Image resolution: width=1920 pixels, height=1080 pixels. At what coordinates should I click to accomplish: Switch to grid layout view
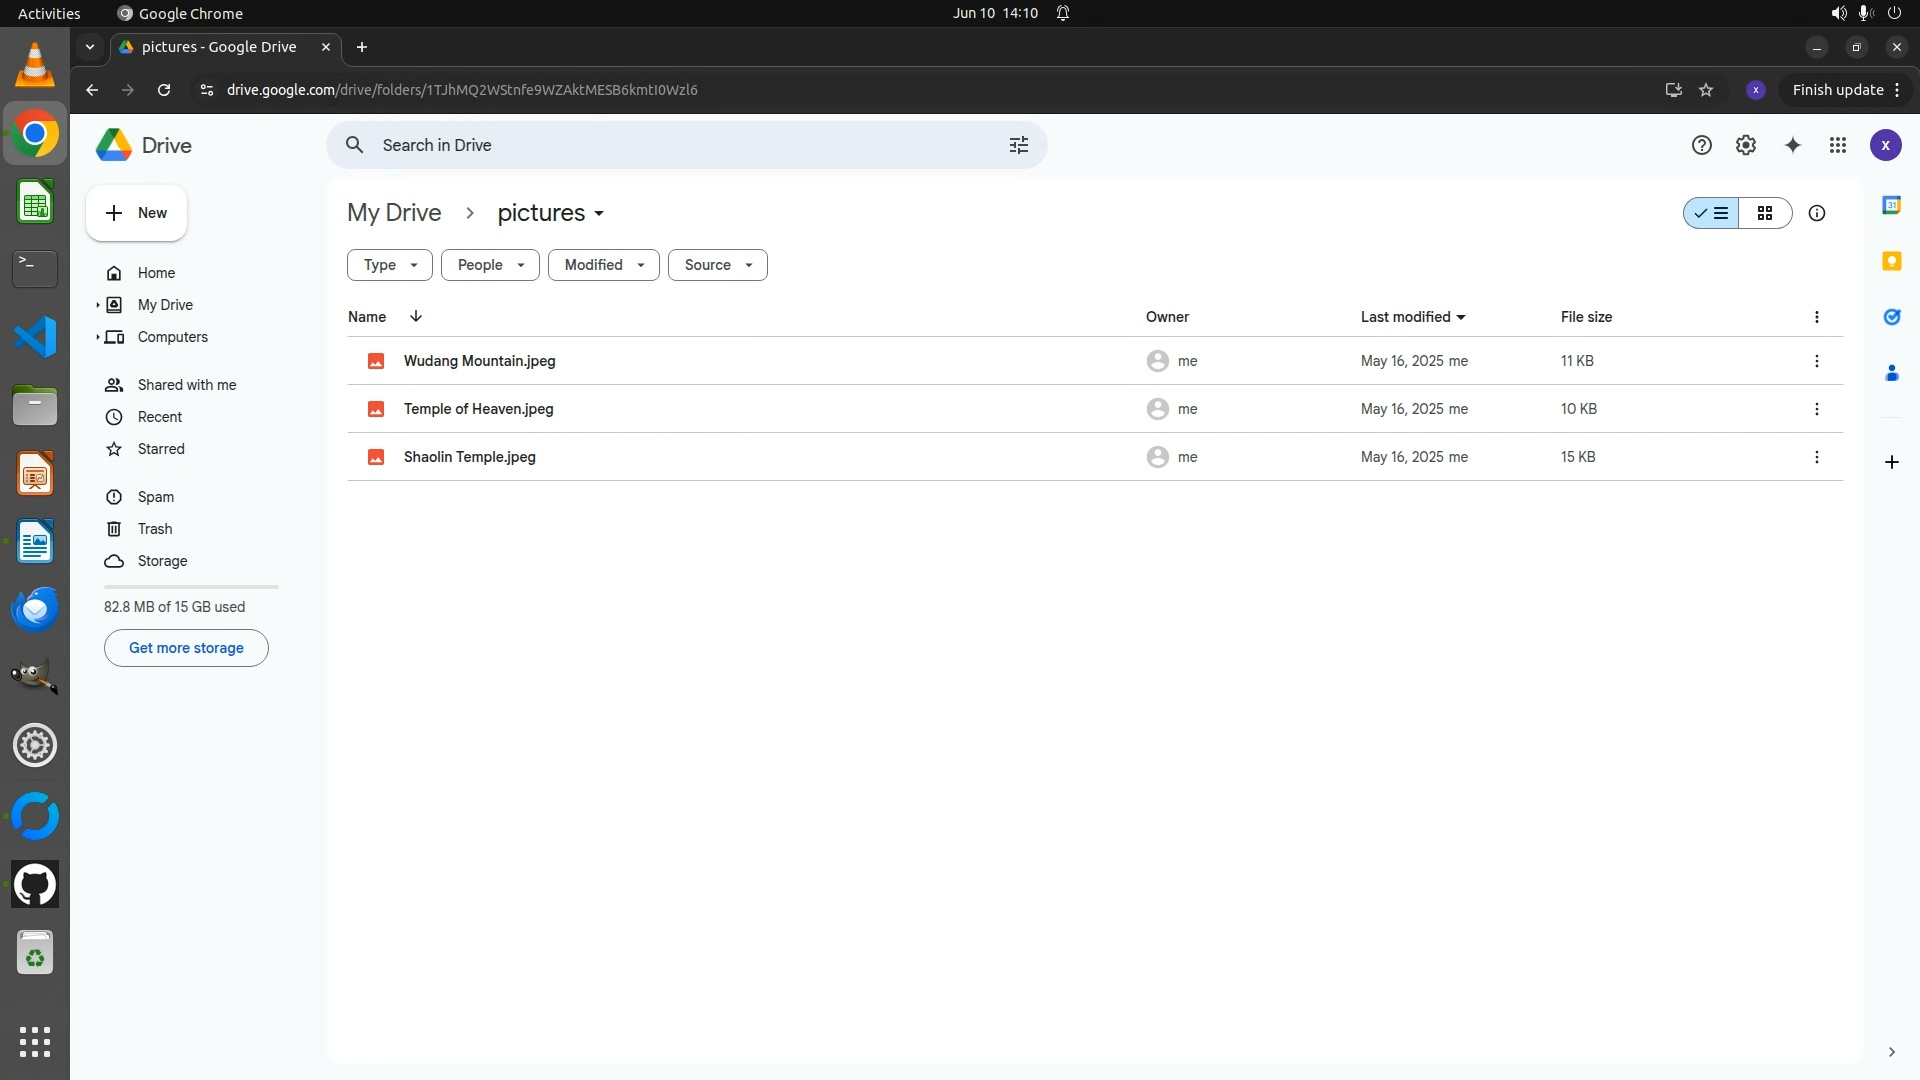coord(1765,213)
